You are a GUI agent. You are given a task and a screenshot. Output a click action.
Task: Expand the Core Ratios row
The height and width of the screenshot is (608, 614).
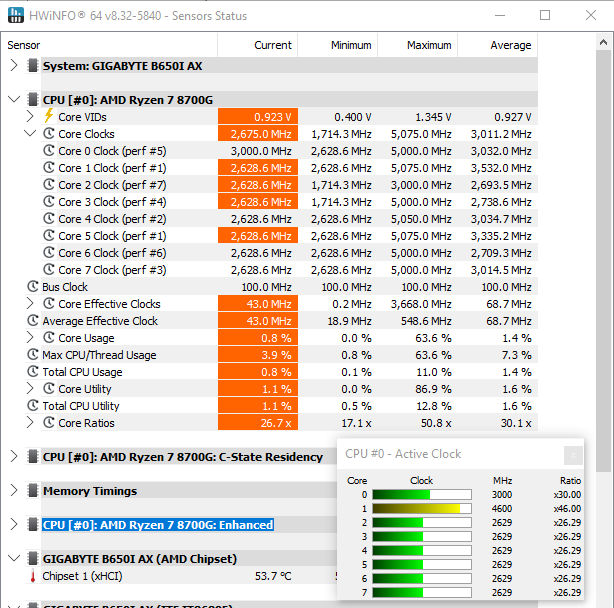tap(30, 422)
